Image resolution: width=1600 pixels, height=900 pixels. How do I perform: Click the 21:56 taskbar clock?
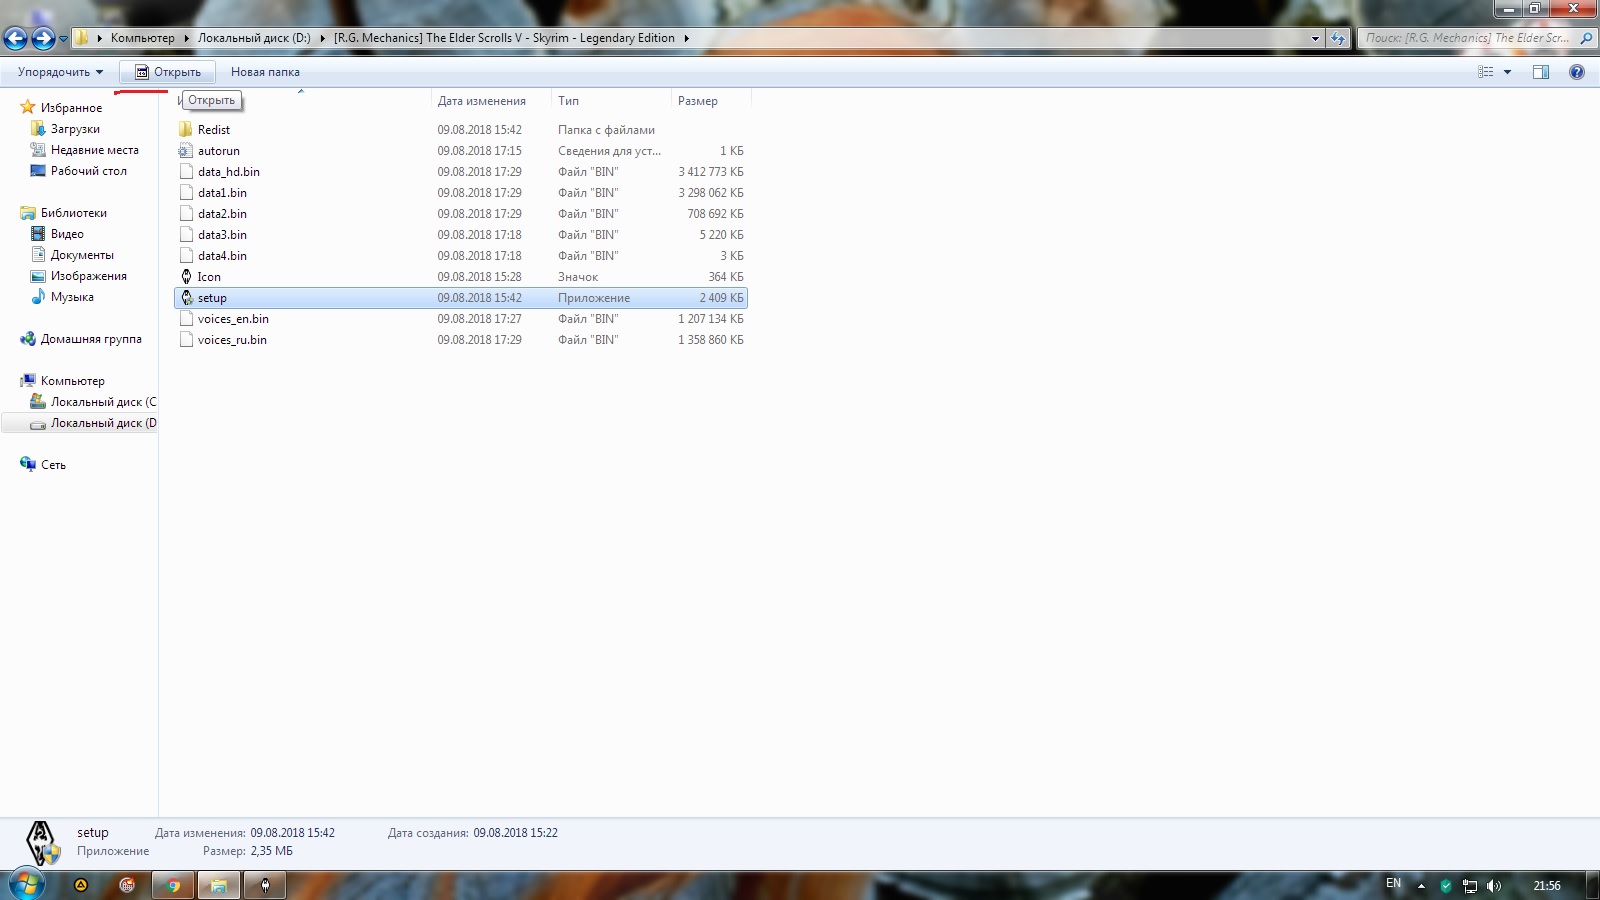tap(1547, 886)
